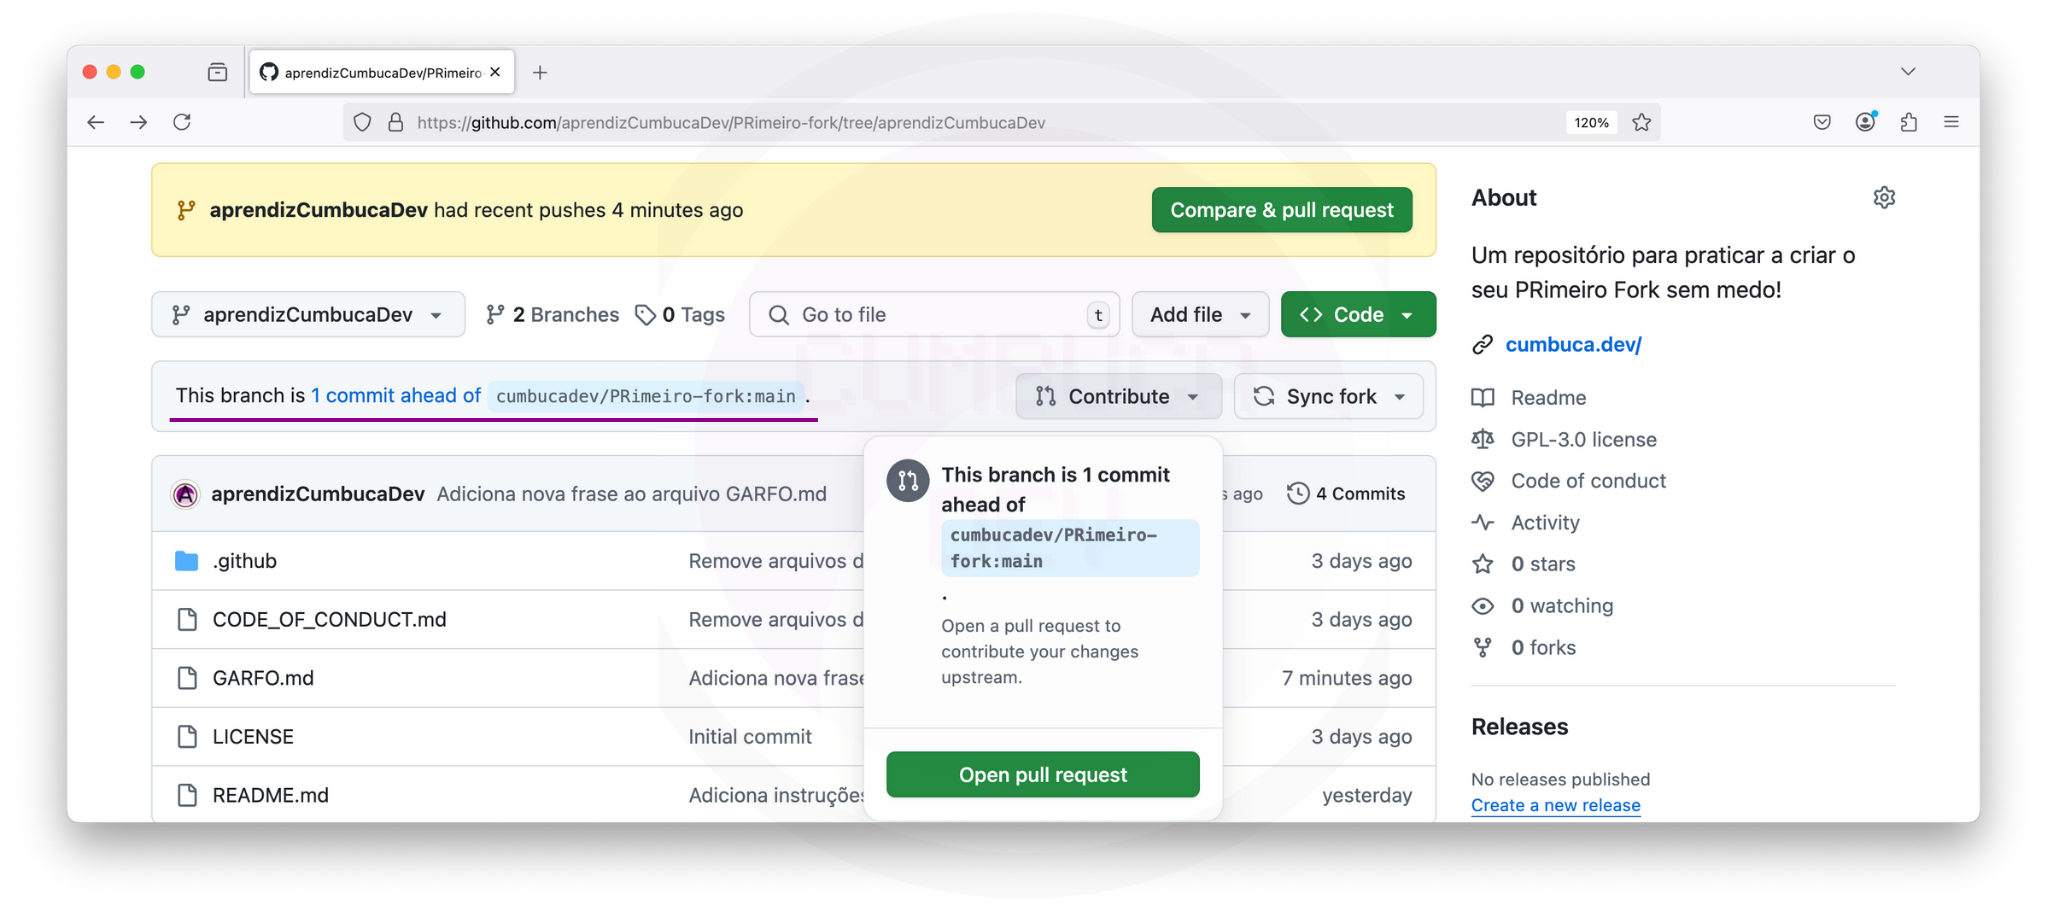Image resolution: width=2048 pixels, height=911 pixels.
Task: Bookmark page with the star icon
Action: click(x=1642, y=122)
